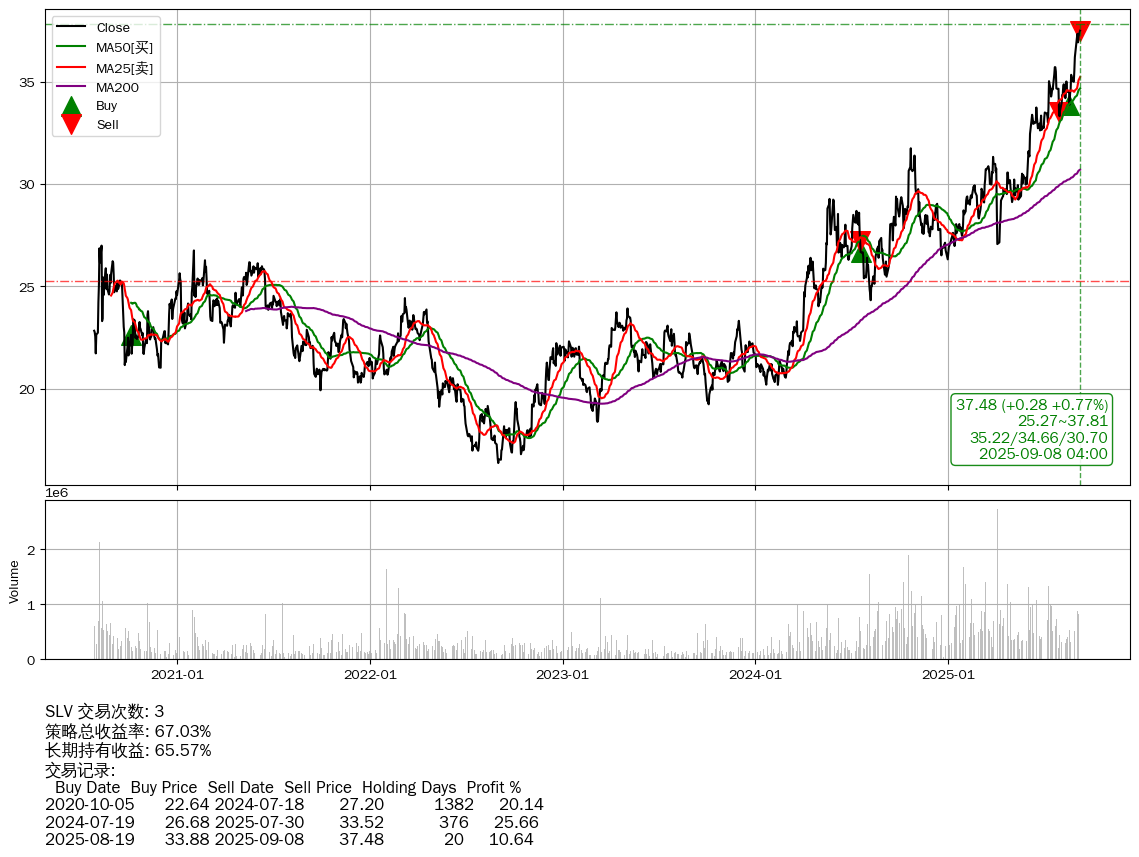Click the 2025-01 x-axis date label
Screen dimensions: 1139x857
tap(948, 675)
